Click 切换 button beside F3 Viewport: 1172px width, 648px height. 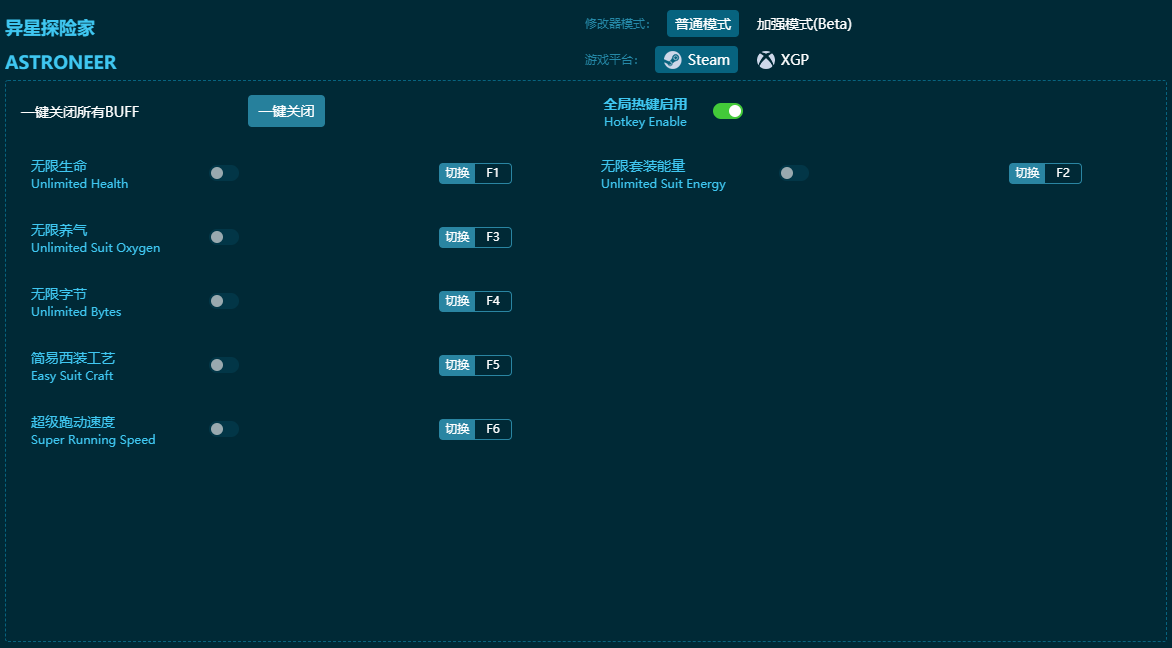tap(457, 237)
